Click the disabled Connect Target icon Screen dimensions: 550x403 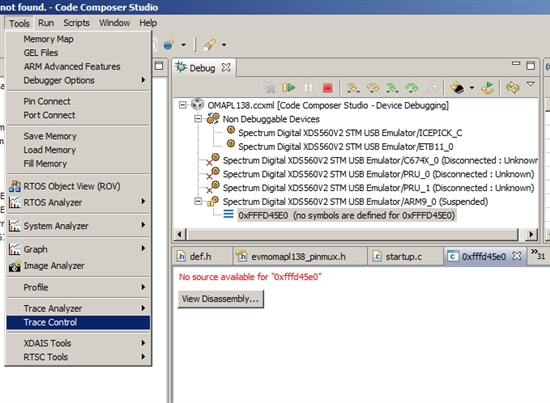[269, 87]
